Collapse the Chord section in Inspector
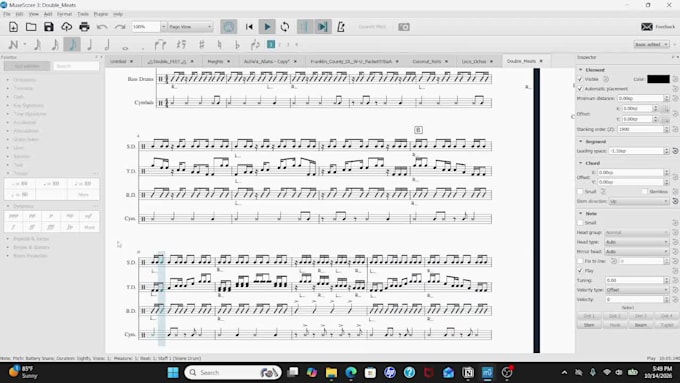 click(581, 163)
